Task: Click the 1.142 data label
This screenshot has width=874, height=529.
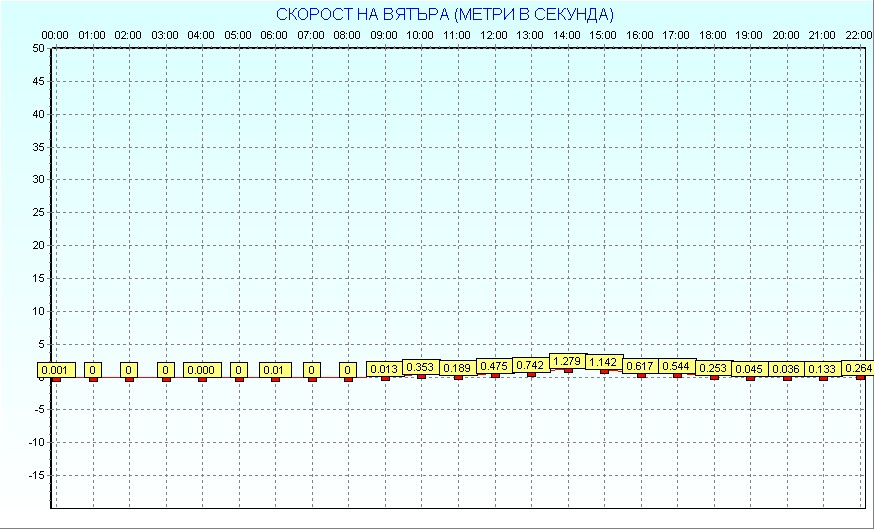Action: click(x=603, y=362)
